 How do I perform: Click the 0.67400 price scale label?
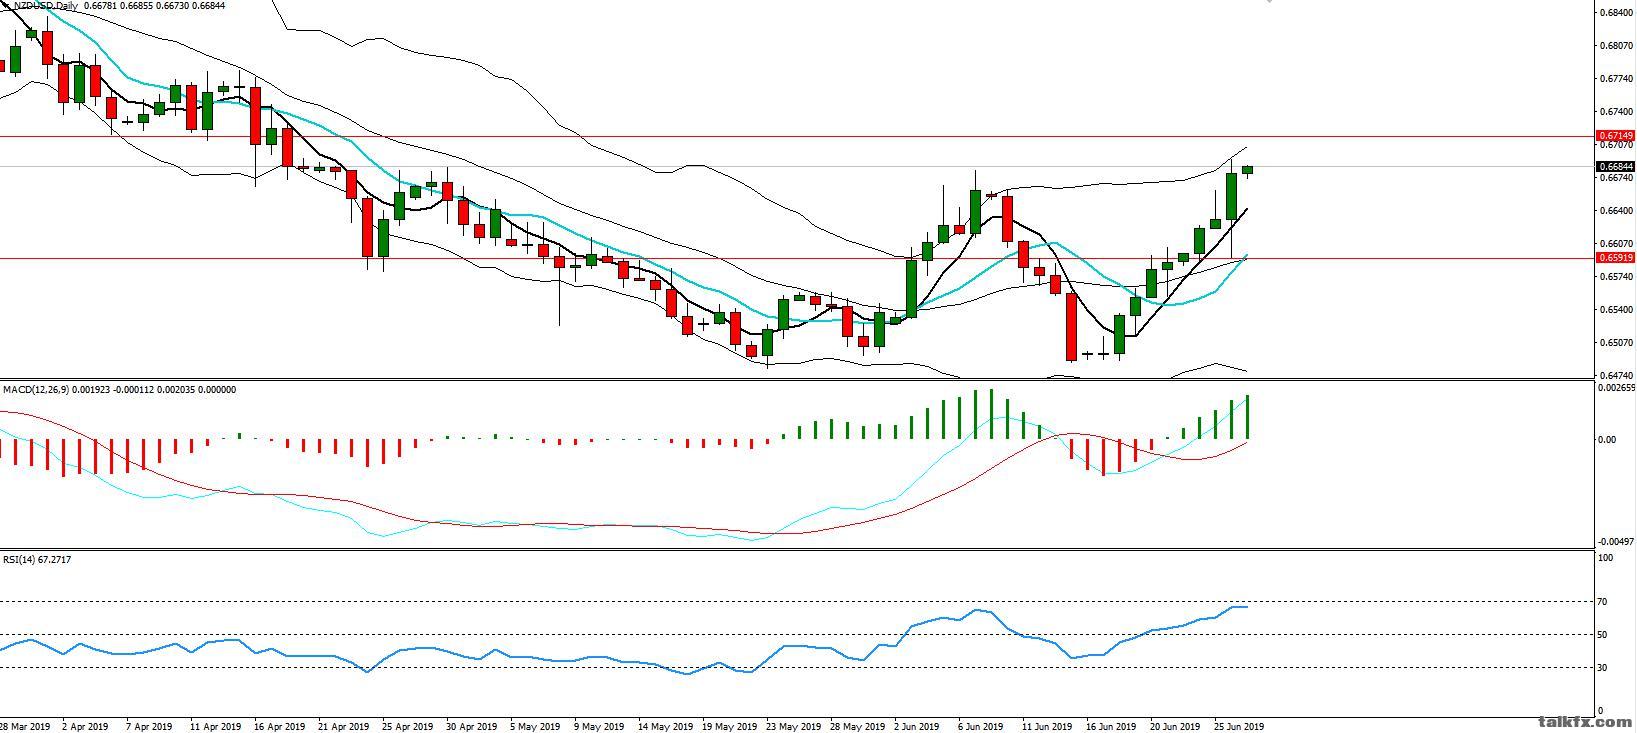tap(1616, 112)
